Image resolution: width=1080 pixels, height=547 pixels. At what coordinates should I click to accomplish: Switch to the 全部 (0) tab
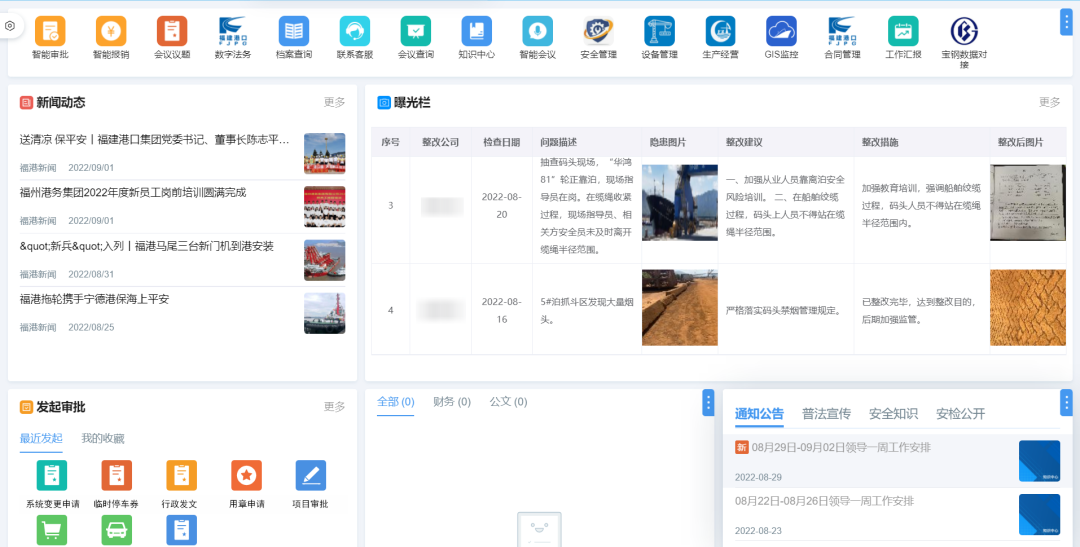pos(395,402)
